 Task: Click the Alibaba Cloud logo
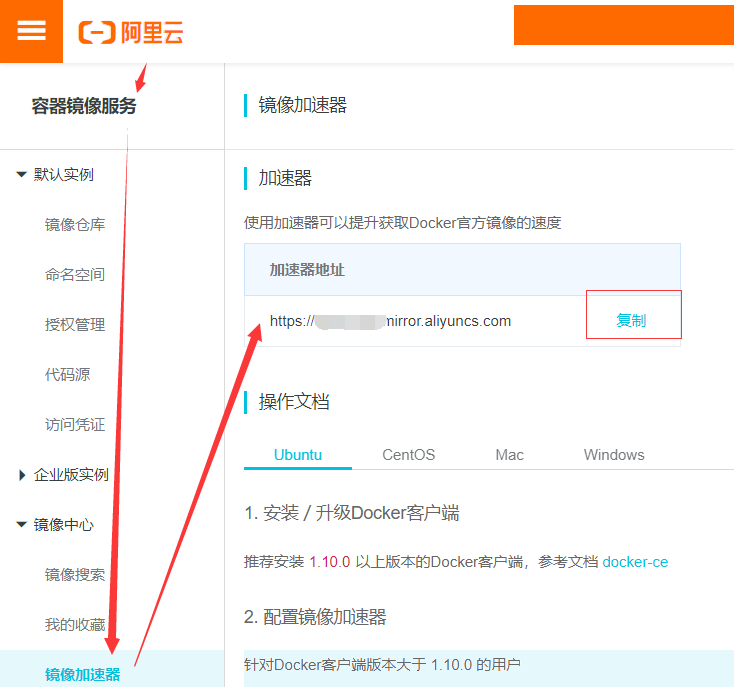click(x=131, y=32)
